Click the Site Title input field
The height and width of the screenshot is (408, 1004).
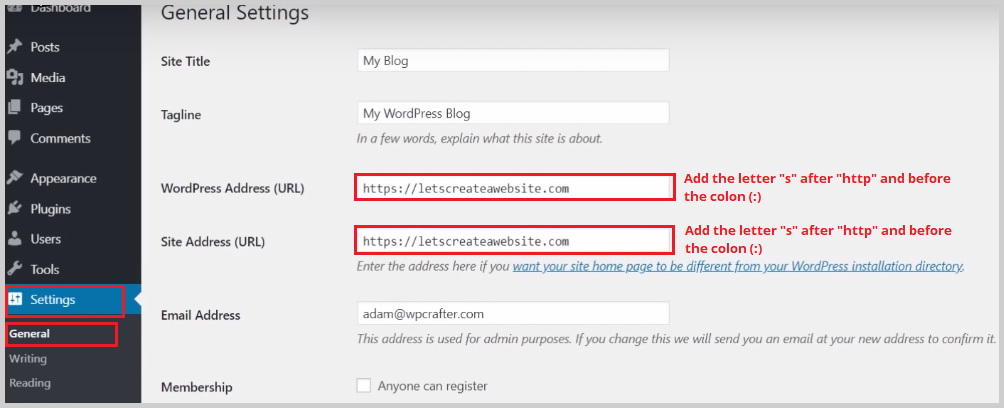tap(514, 60)
